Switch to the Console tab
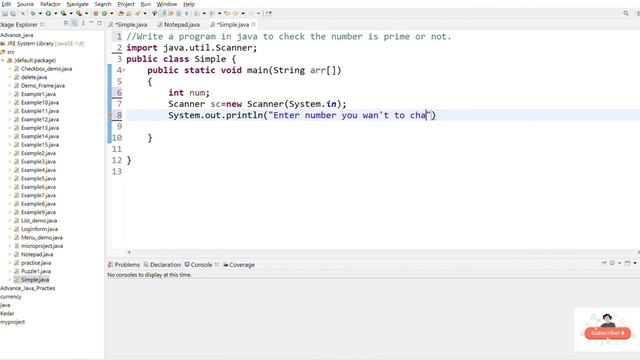Viewport: 640px width, 360px height. tap(198, 264)
